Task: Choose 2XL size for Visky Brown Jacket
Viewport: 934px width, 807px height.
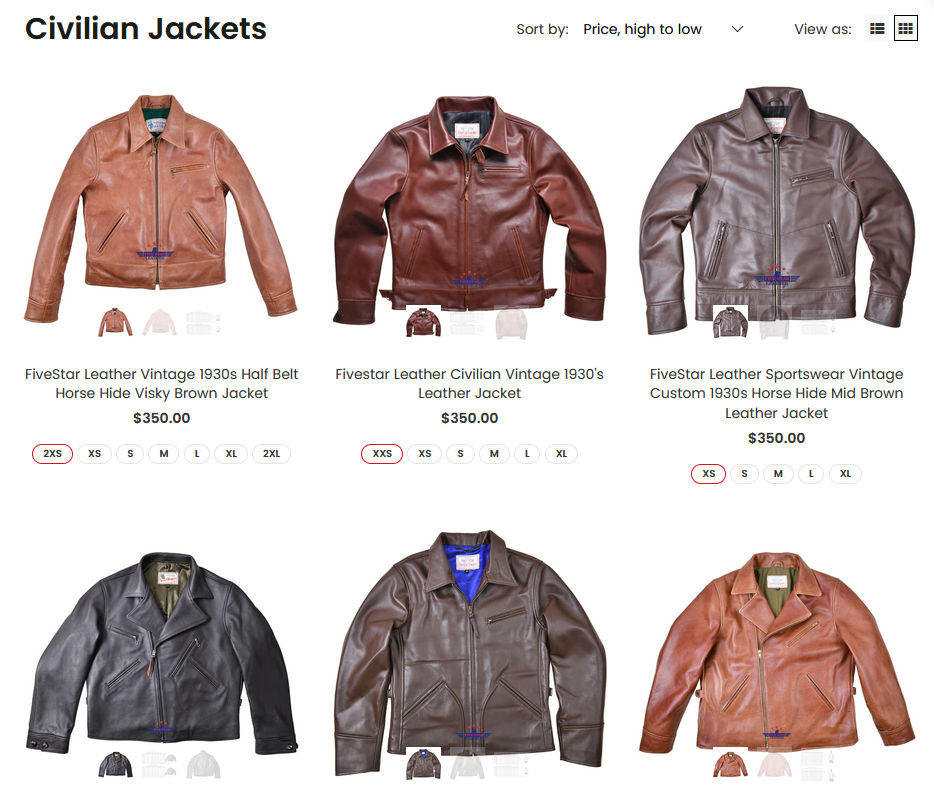Action: (x=272, y=454)
